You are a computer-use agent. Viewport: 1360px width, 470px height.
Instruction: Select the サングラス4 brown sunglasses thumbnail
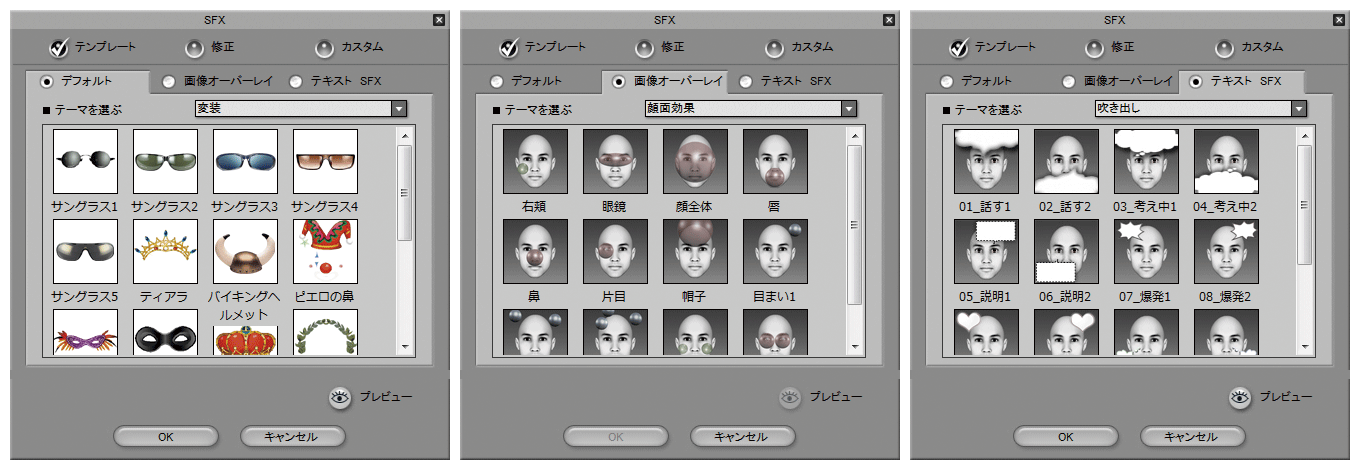[325, 162]
